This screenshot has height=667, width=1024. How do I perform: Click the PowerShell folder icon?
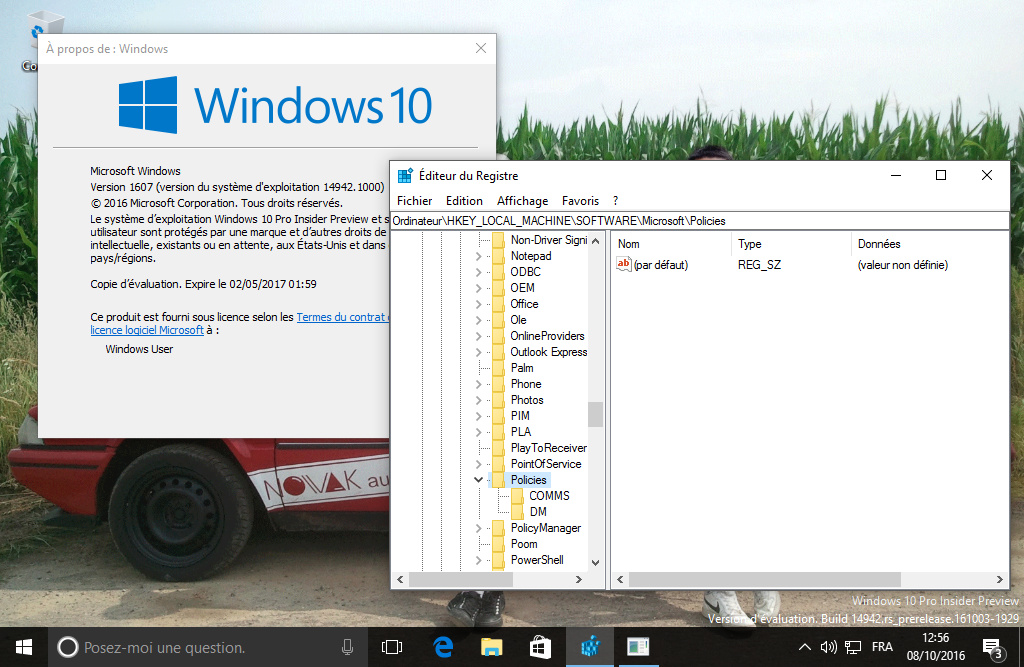(498, 561)
